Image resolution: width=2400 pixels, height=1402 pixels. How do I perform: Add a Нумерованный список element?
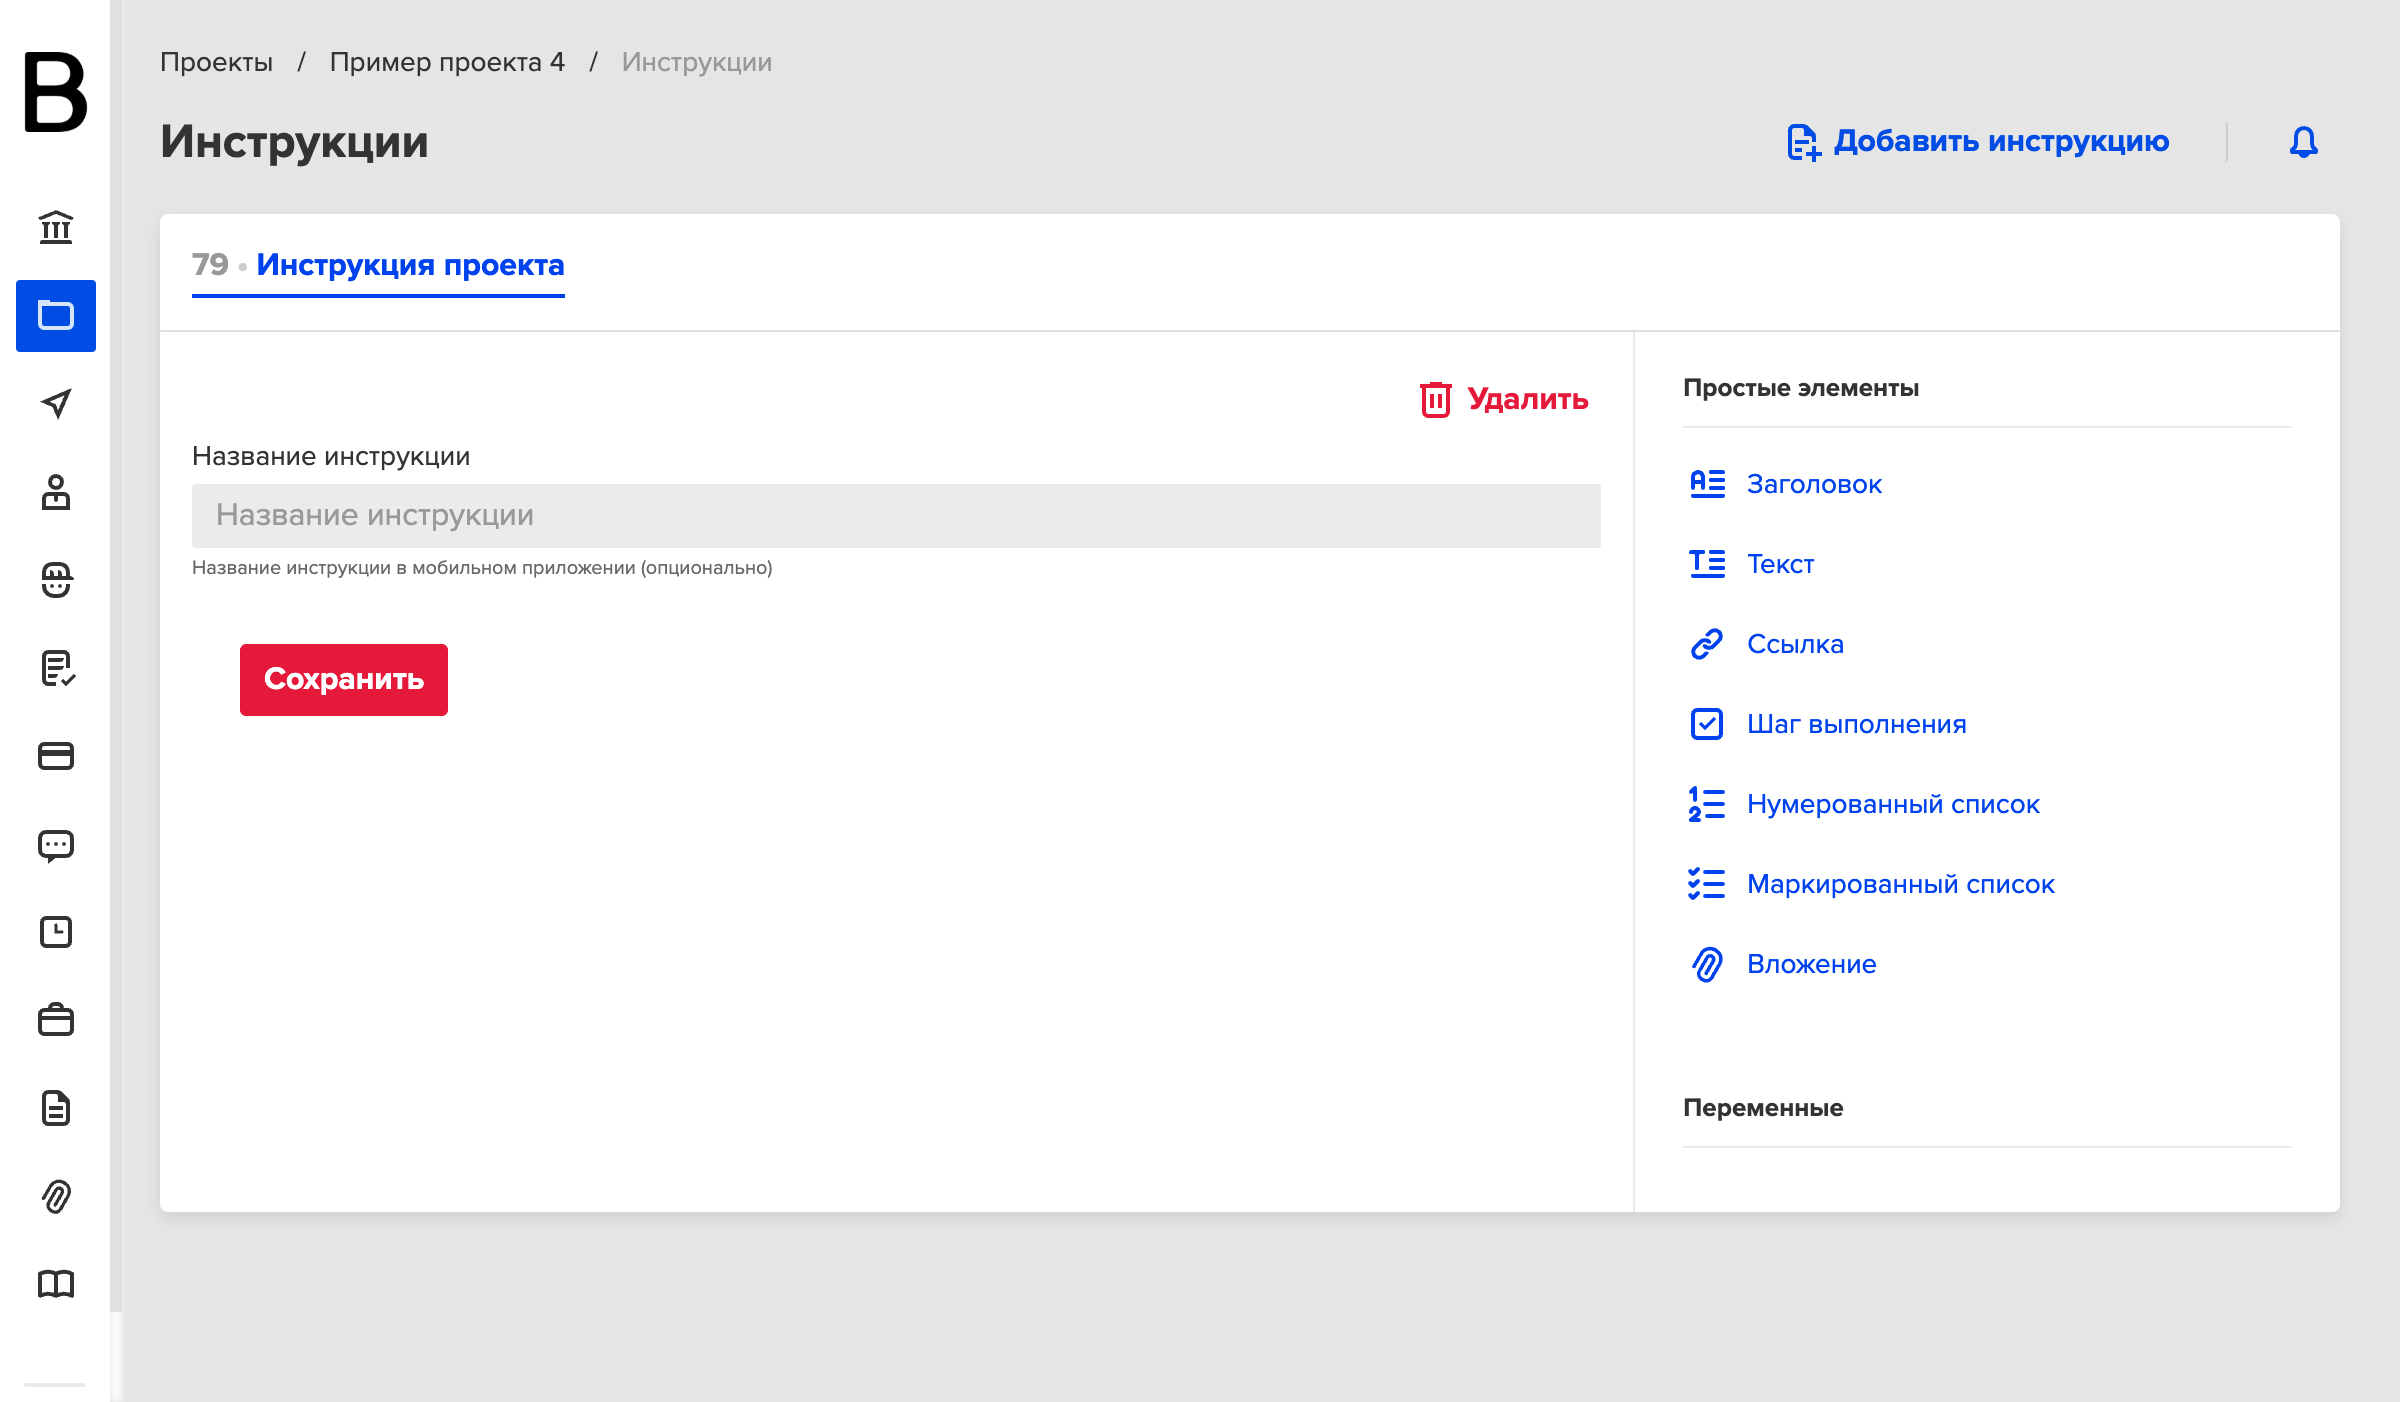point(1864,804)
